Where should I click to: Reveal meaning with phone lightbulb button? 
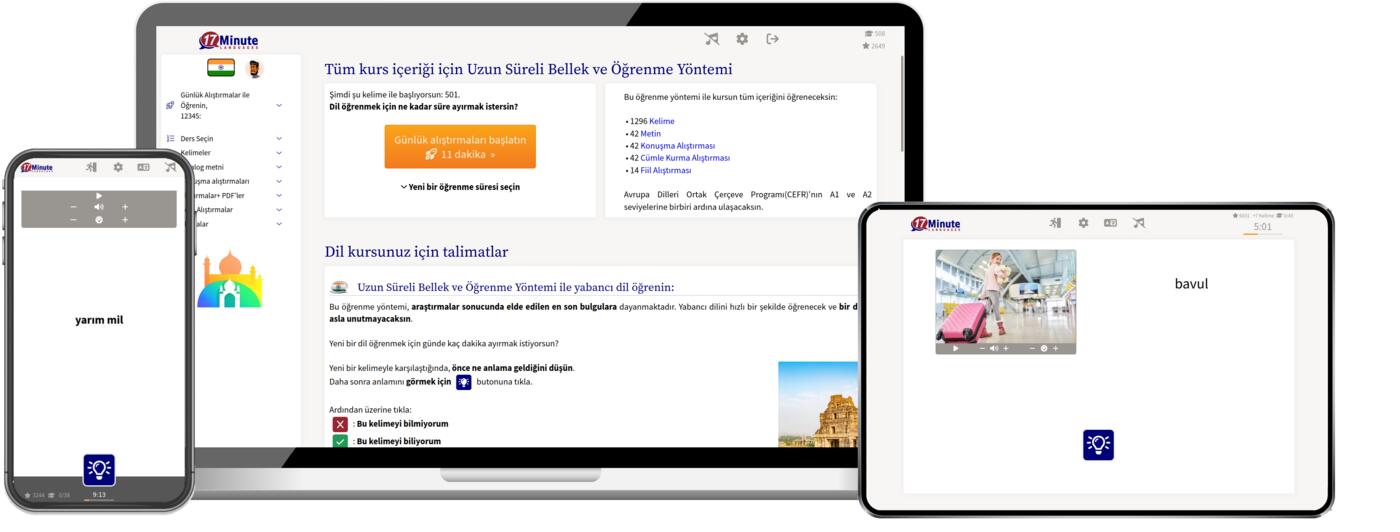point(99,469)
